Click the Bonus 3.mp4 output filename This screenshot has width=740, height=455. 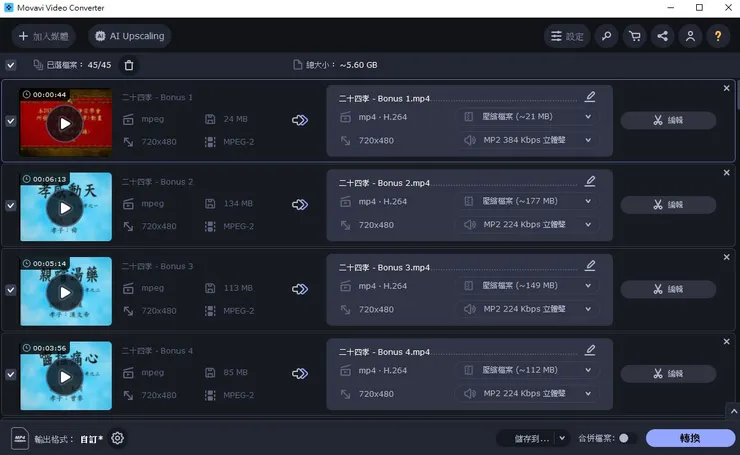[x=384, y=268]
